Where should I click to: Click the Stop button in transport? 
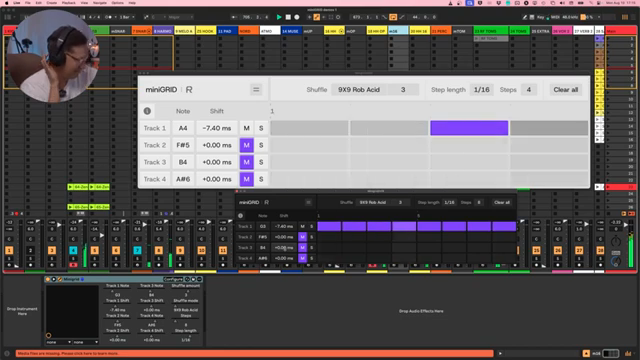288,17
